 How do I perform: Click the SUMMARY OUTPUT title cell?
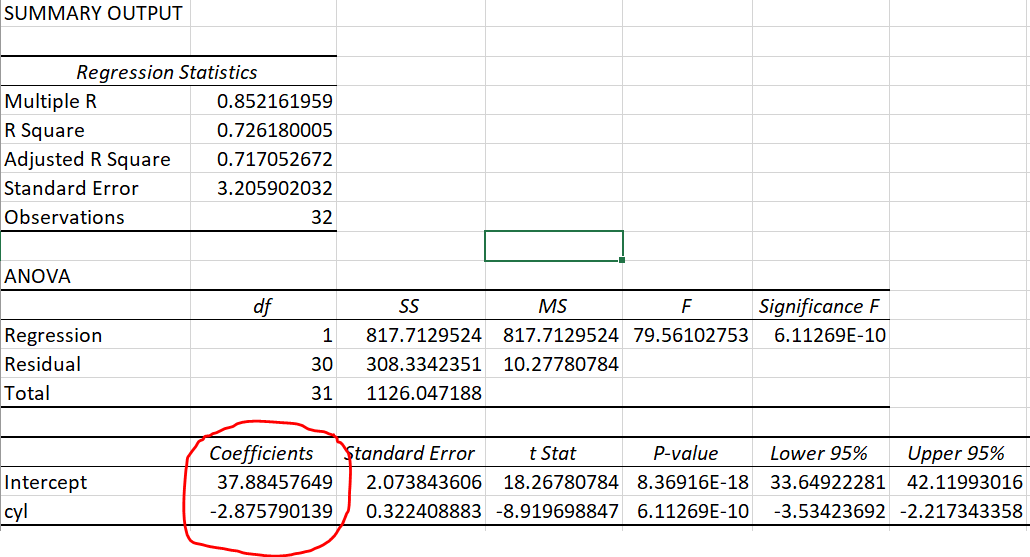94,14
